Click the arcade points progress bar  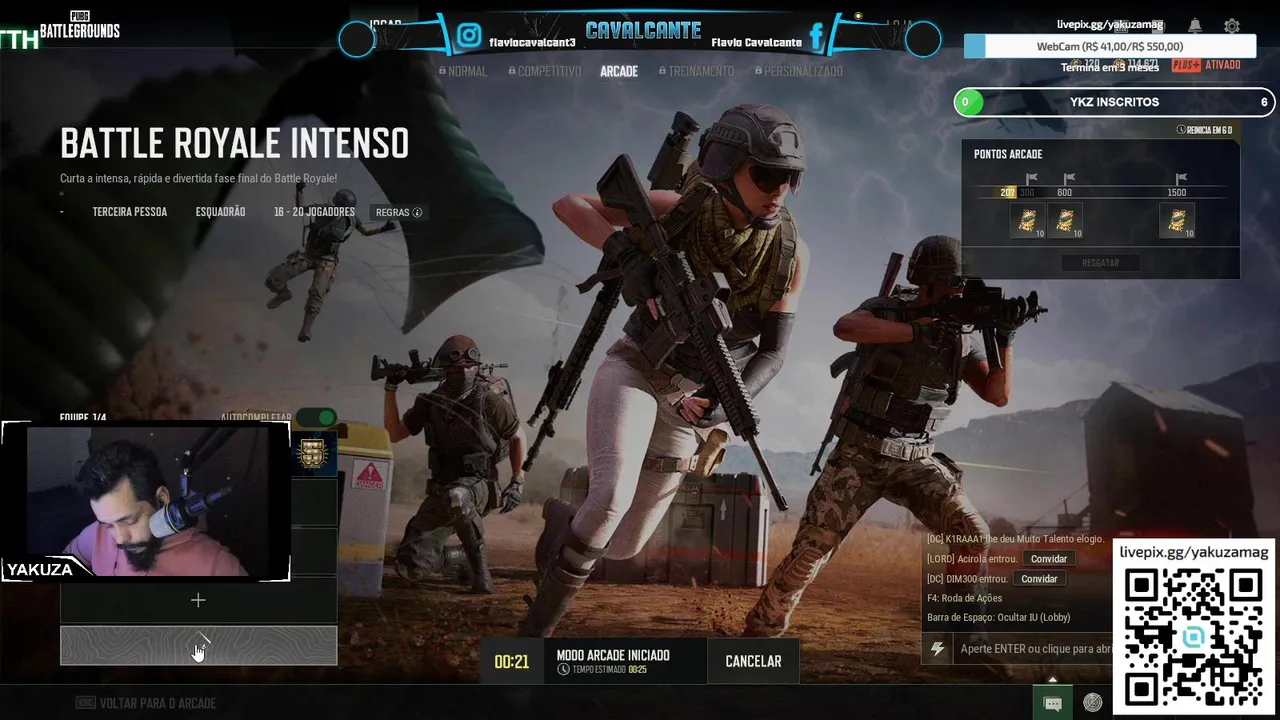tap(1100, 193)
